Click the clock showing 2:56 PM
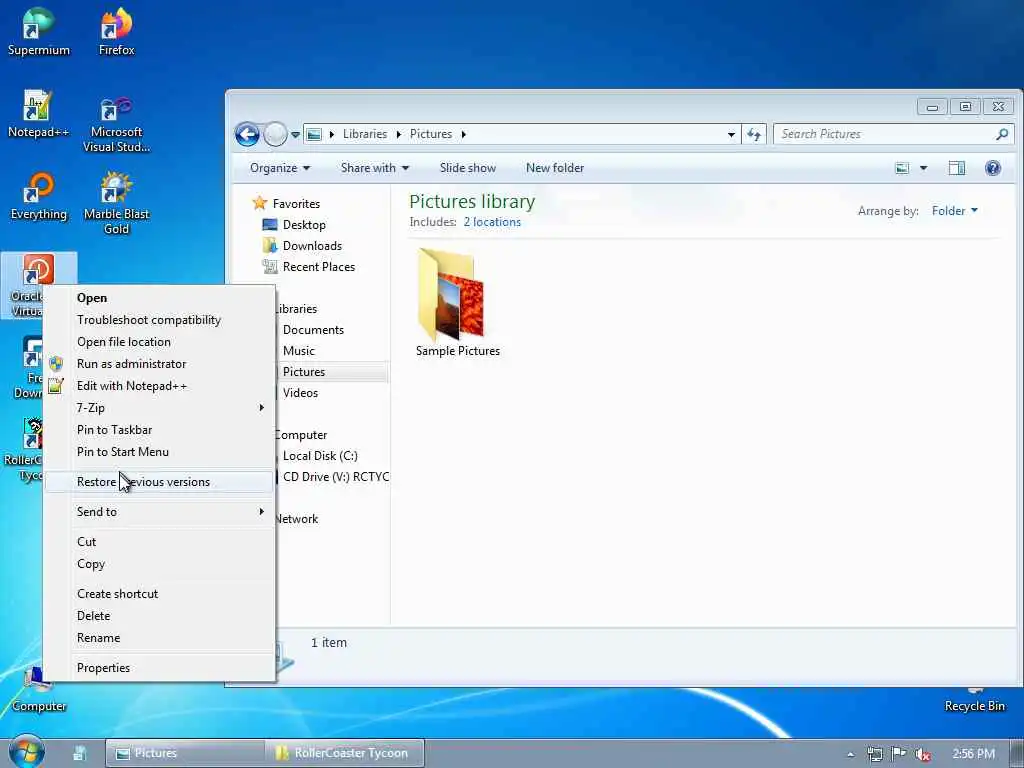 tap(973, 754)
